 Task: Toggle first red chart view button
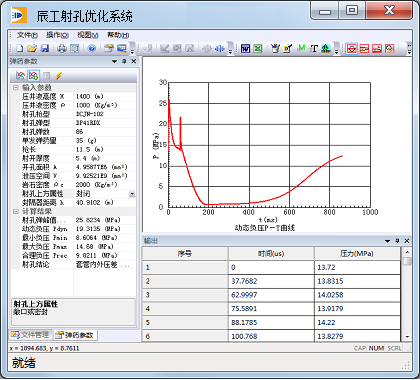[x=351, y=49]
